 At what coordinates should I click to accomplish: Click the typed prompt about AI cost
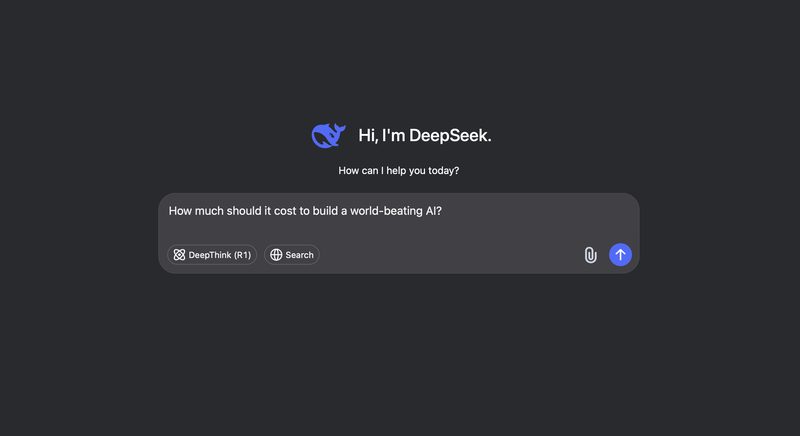click(x=305, y=211)
